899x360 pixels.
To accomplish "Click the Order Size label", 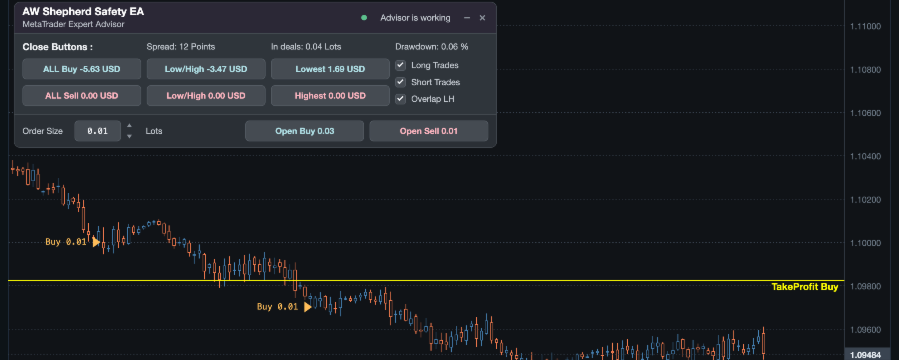I will pyautogui.click(x=42, y=131).
